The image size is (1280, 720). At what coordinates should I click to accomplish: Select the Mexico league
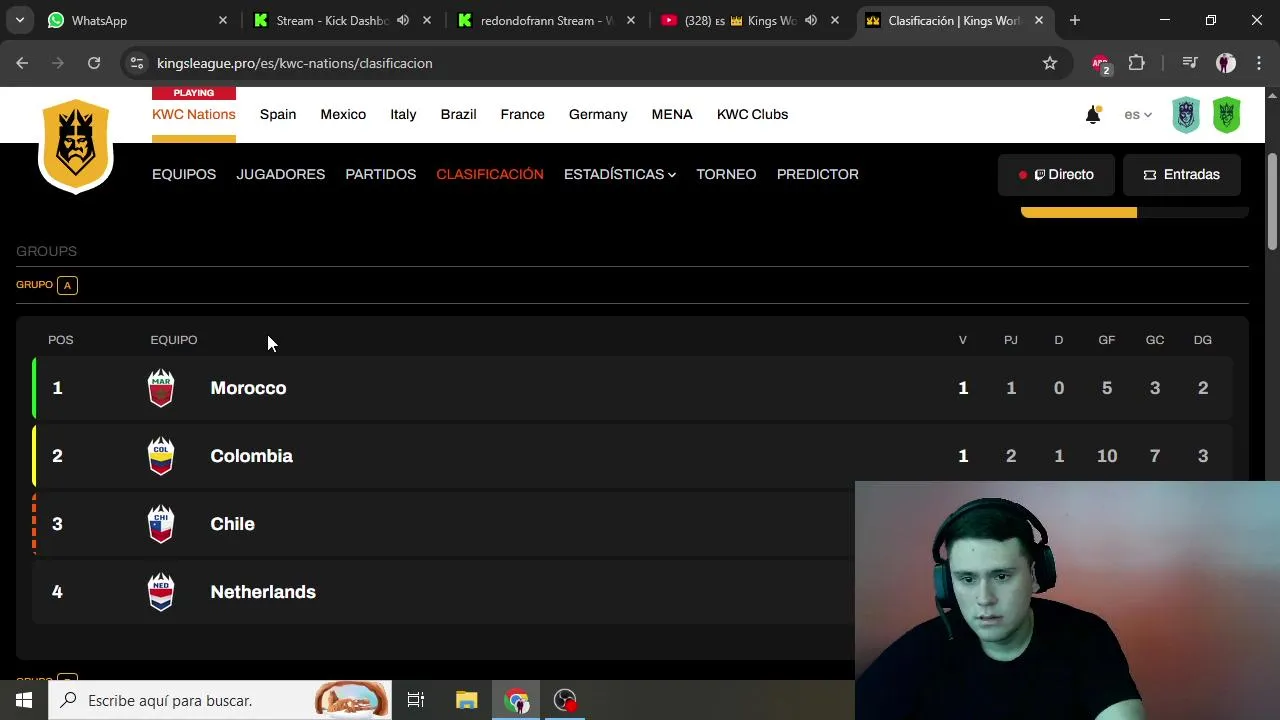click(x=343, y=114)
